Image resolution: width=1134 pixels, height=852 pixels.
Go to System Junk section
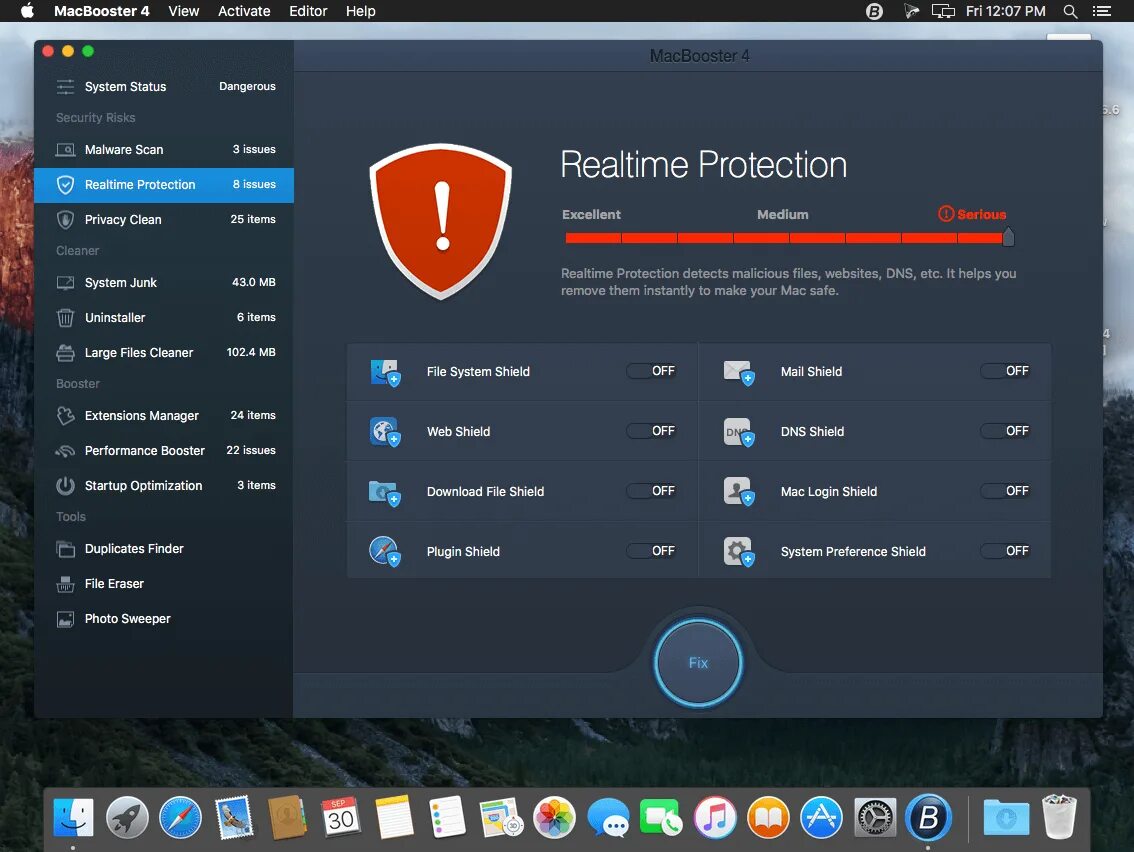(x=164, y=283)
